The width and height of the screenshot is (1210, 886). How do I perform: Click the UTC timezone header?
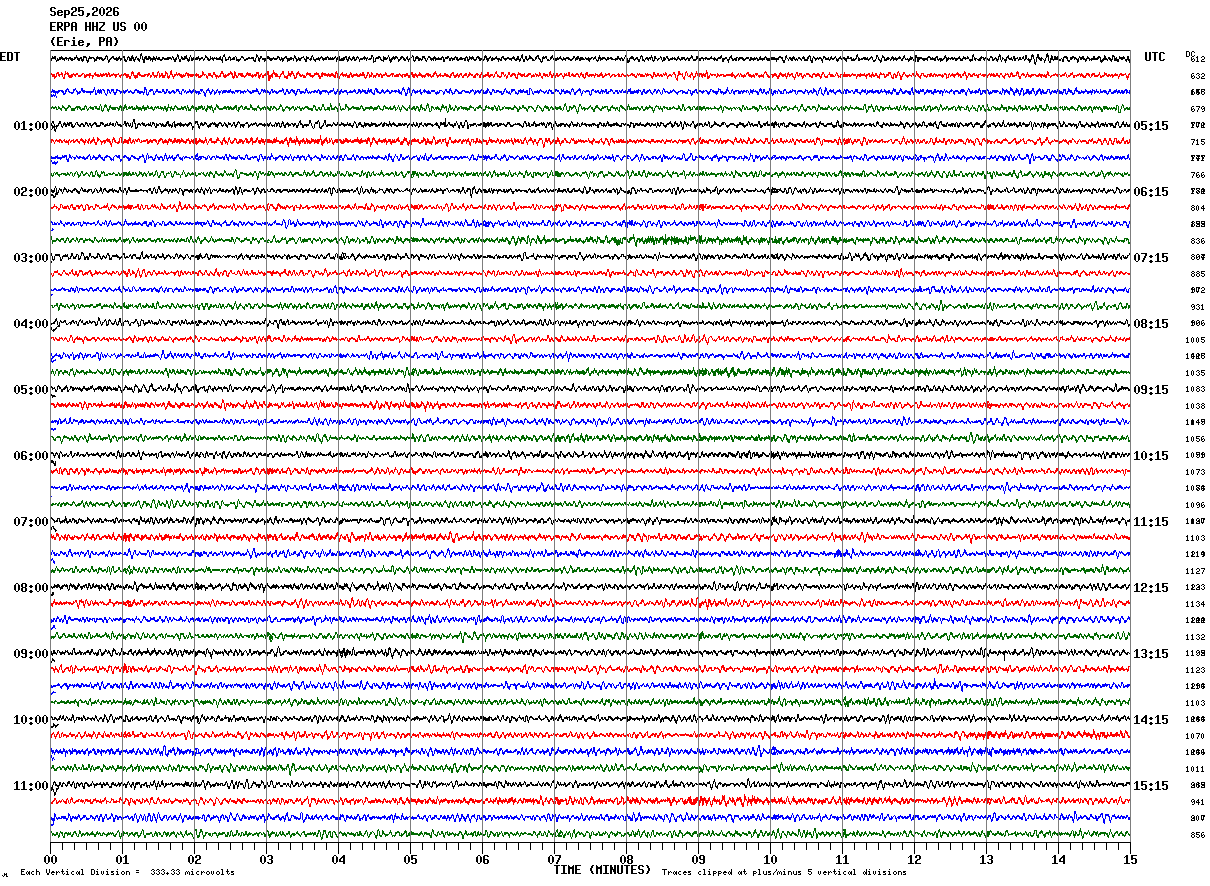pyautogui.click(x=1155, y=57)
